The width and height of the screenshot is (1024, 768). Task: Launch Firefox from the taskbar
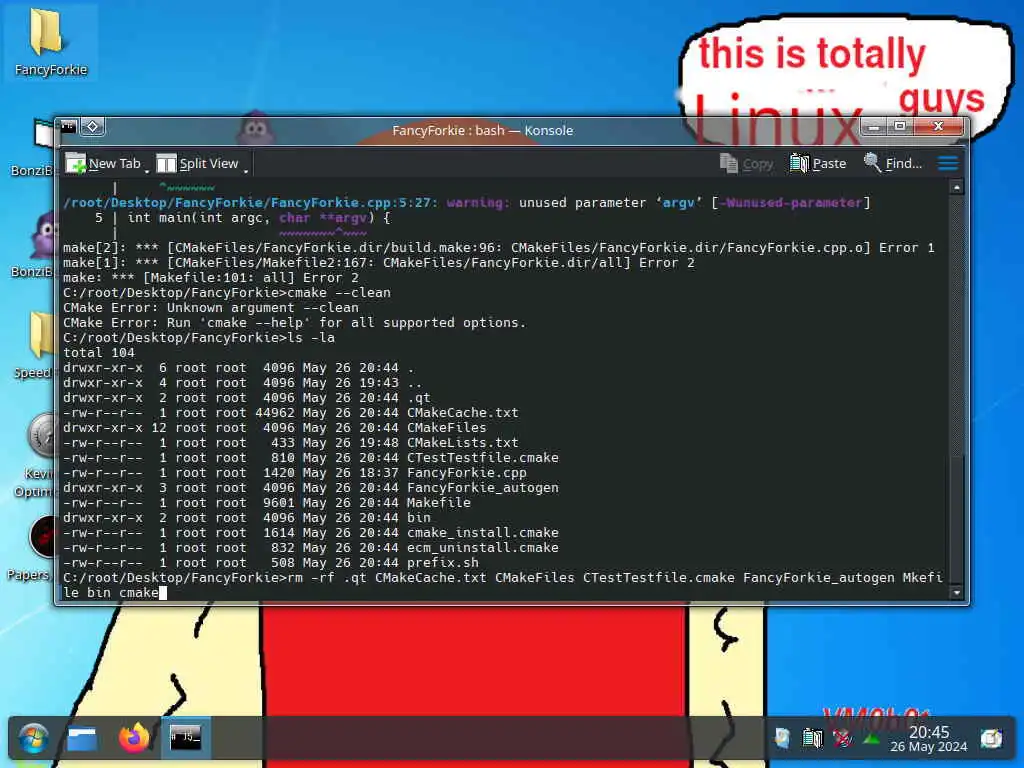(134, 738)
